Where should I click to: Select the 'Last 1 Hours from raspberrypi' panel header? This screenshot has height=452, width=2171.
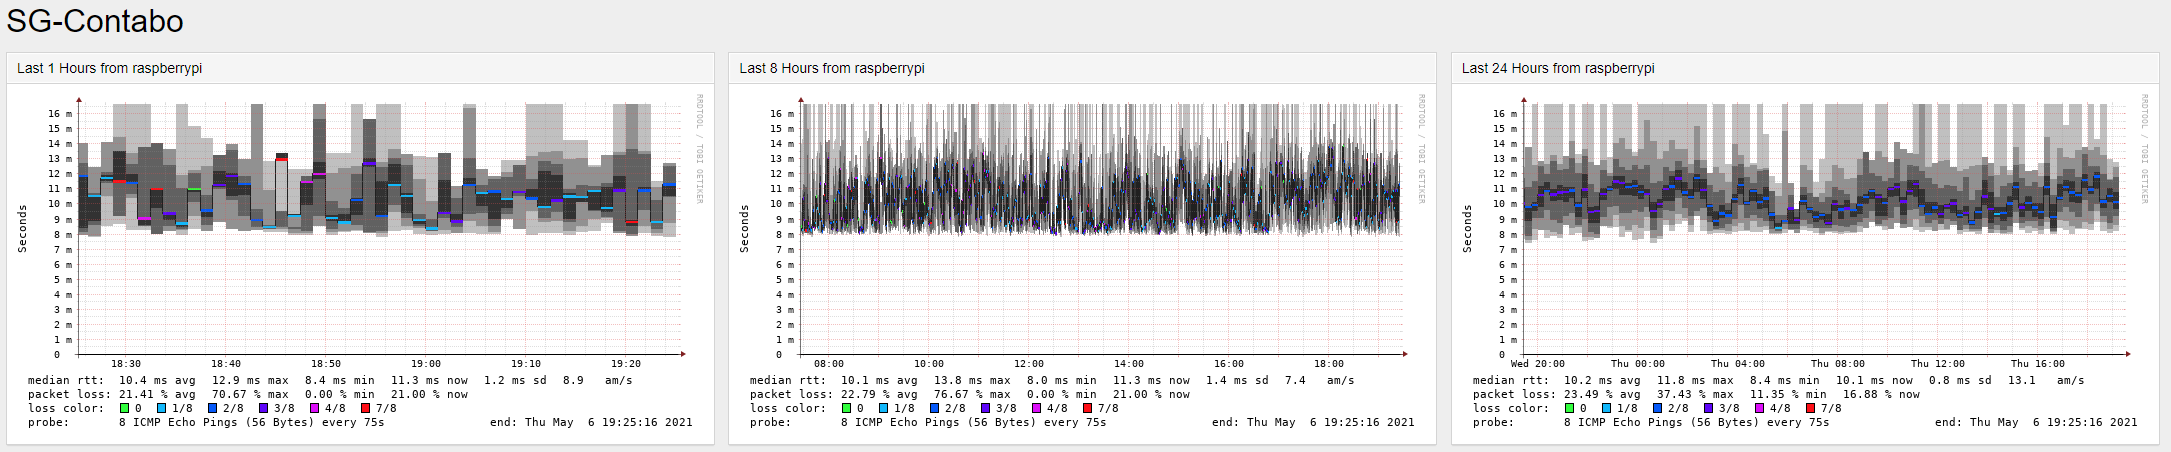point(360,68)
